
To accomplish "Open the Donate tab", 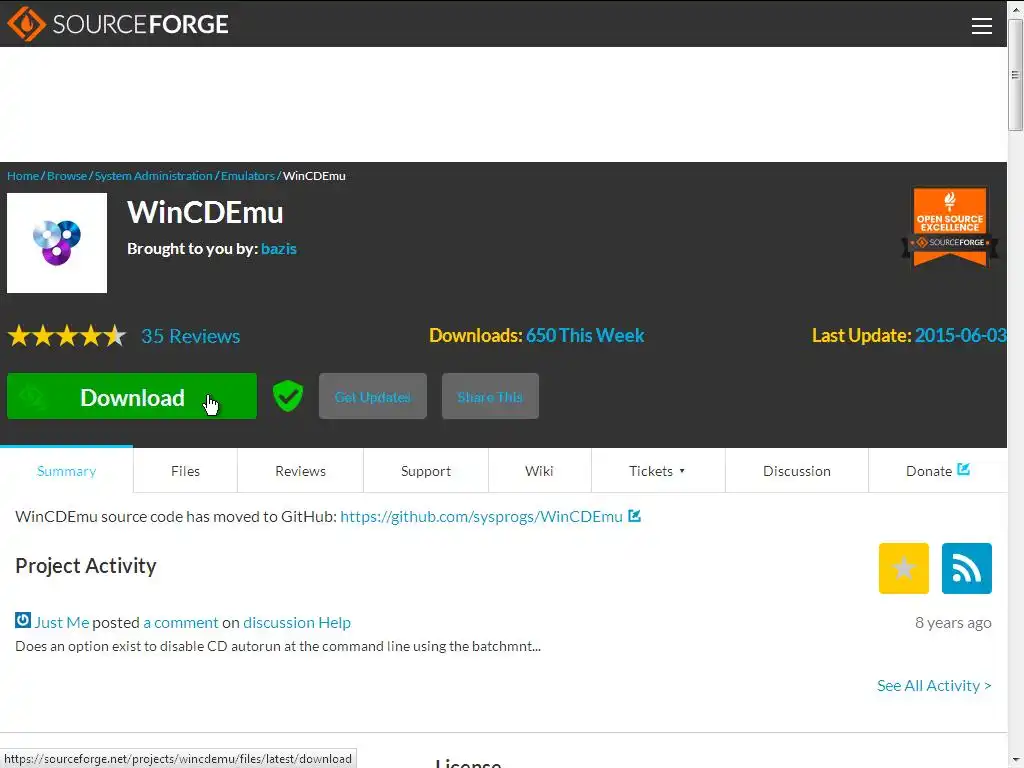I will click(x=938, y=471).
